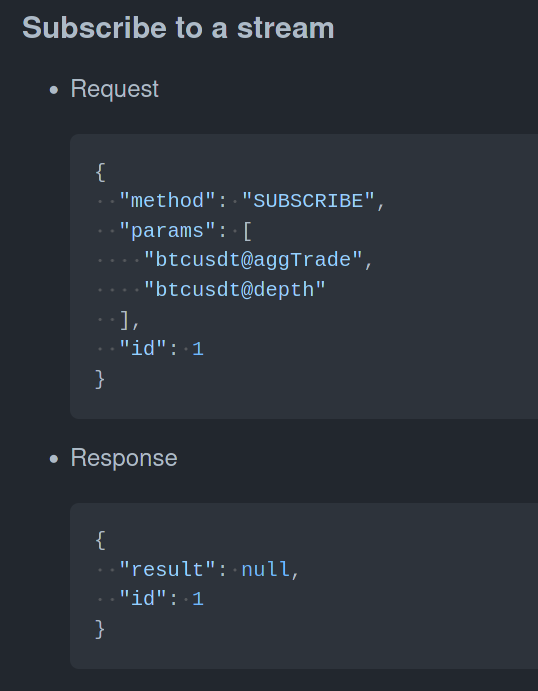Click the closing brace of request JSON
538x691 pixels.
[x=100, y=379]
